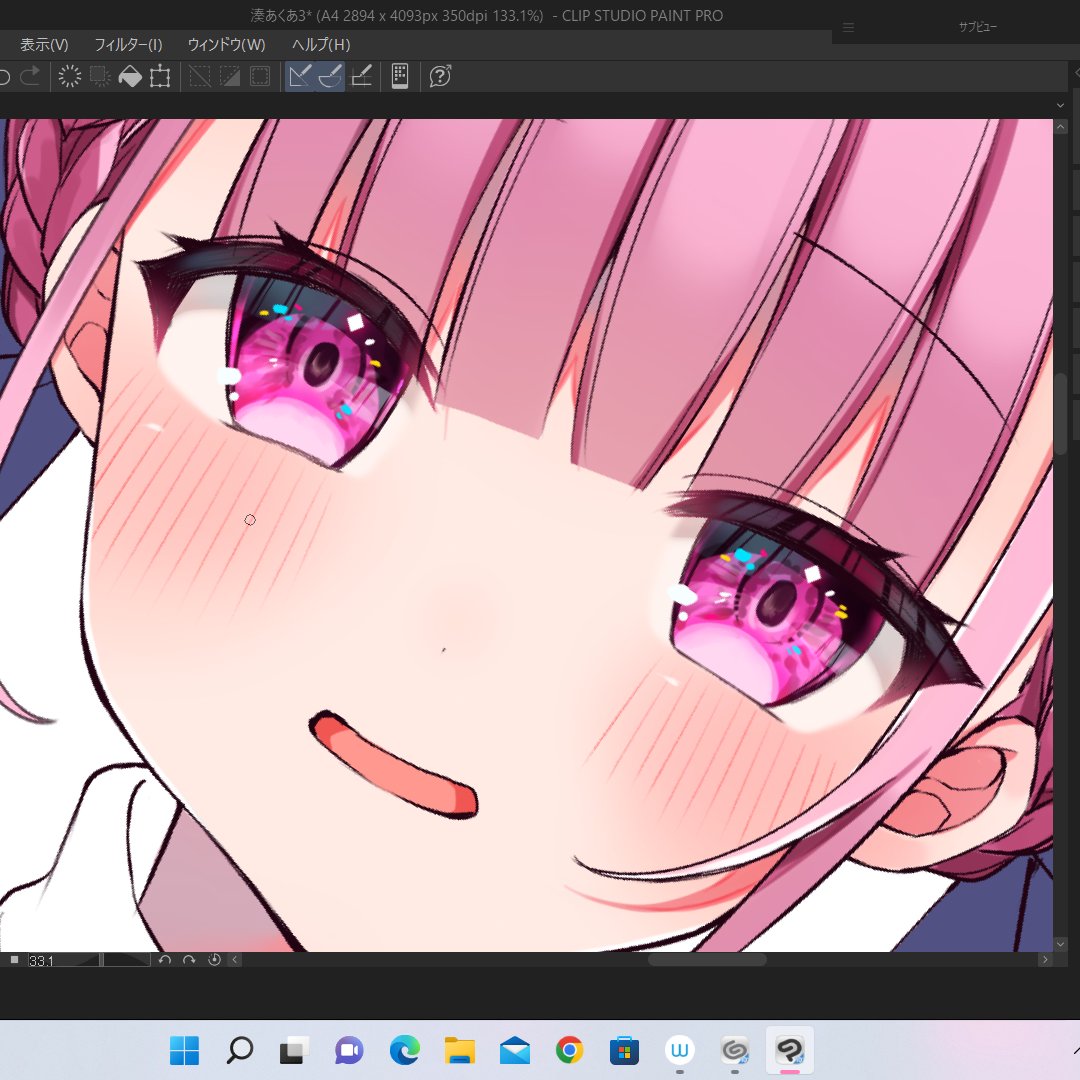This screenshot has height=1080, width=1080.
Task: Open the Mail app from taskbar
Action: coord(515,1051)
